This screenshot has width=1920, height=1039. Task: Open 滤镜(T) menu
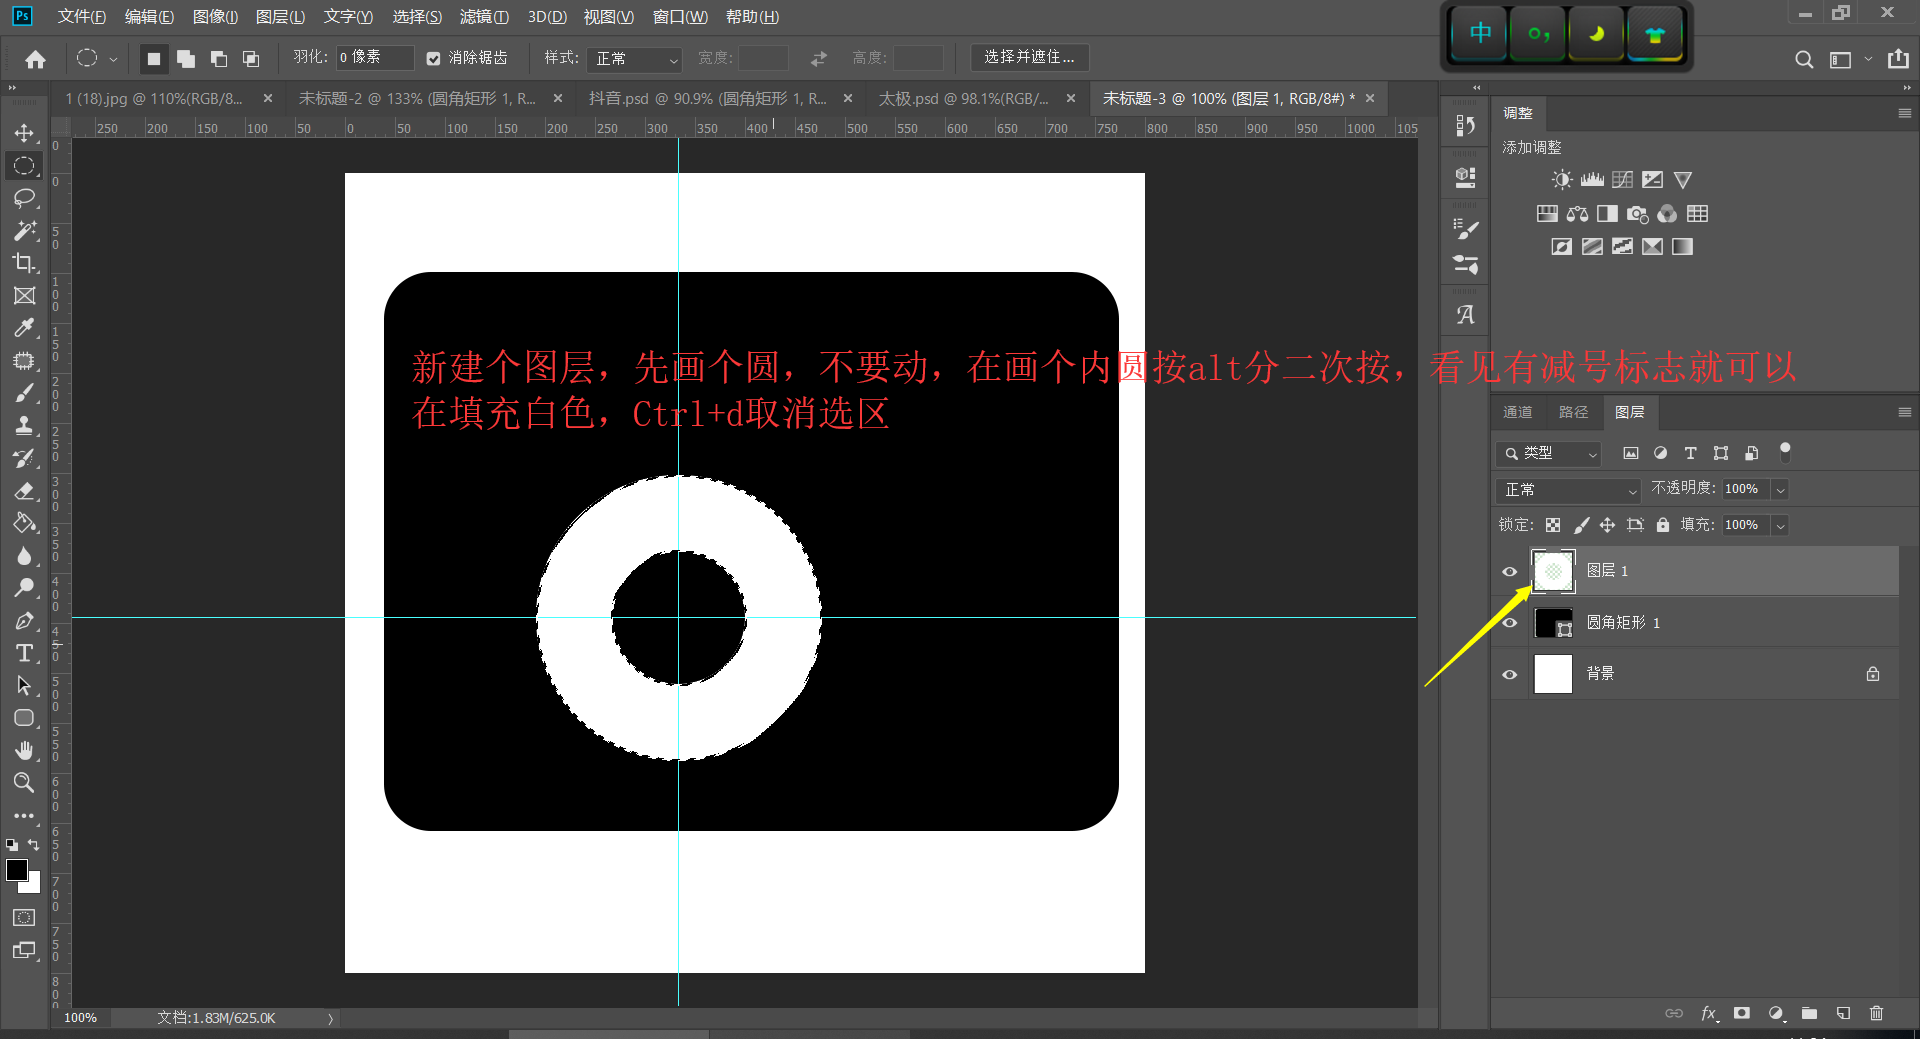484,17
